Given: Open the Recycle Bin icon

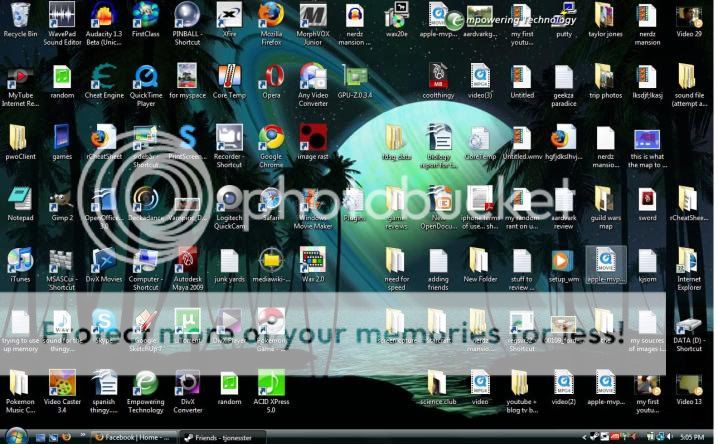Looking at the screenshot, I should pyautogui.click(x=20, y=16).
